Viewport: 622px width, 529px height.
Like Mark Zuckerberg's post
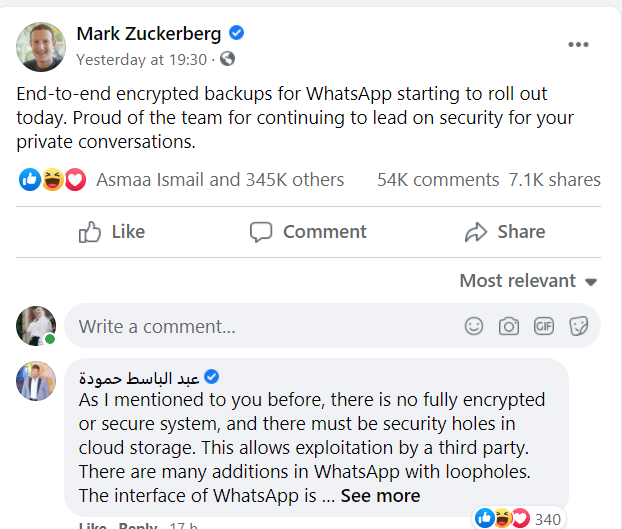pyautogui.click(x=112, y=232)
